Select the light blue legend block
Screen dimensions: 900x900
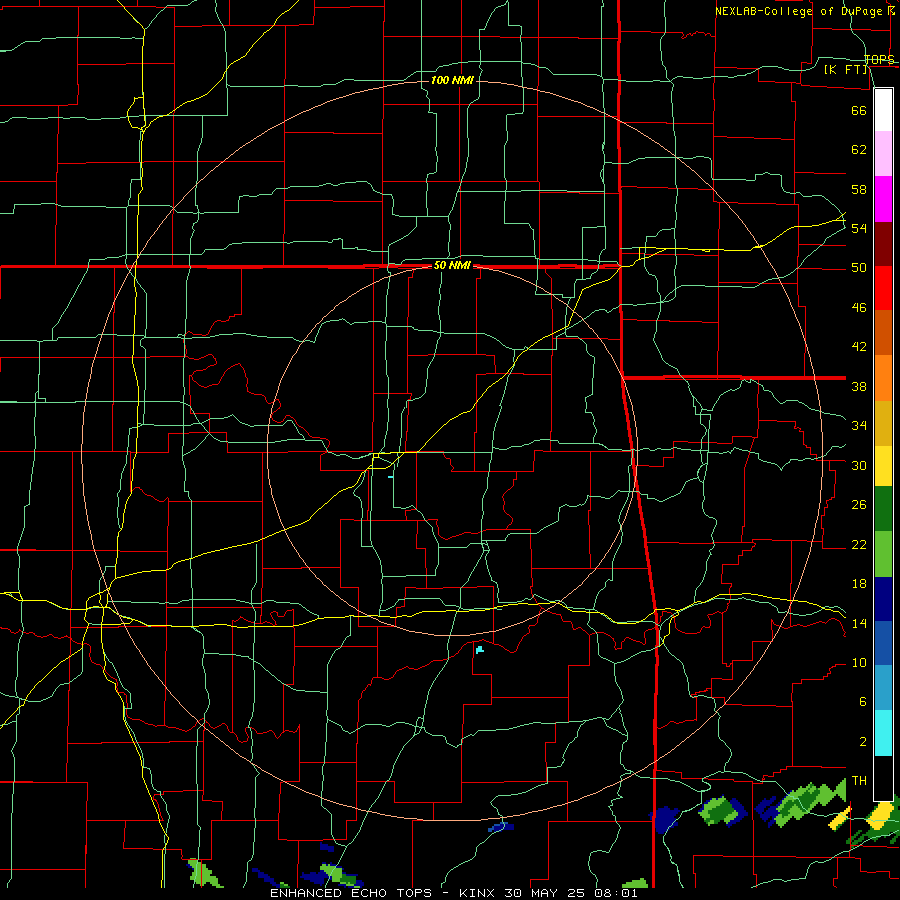pyautogui.click(x=883, y=688)
